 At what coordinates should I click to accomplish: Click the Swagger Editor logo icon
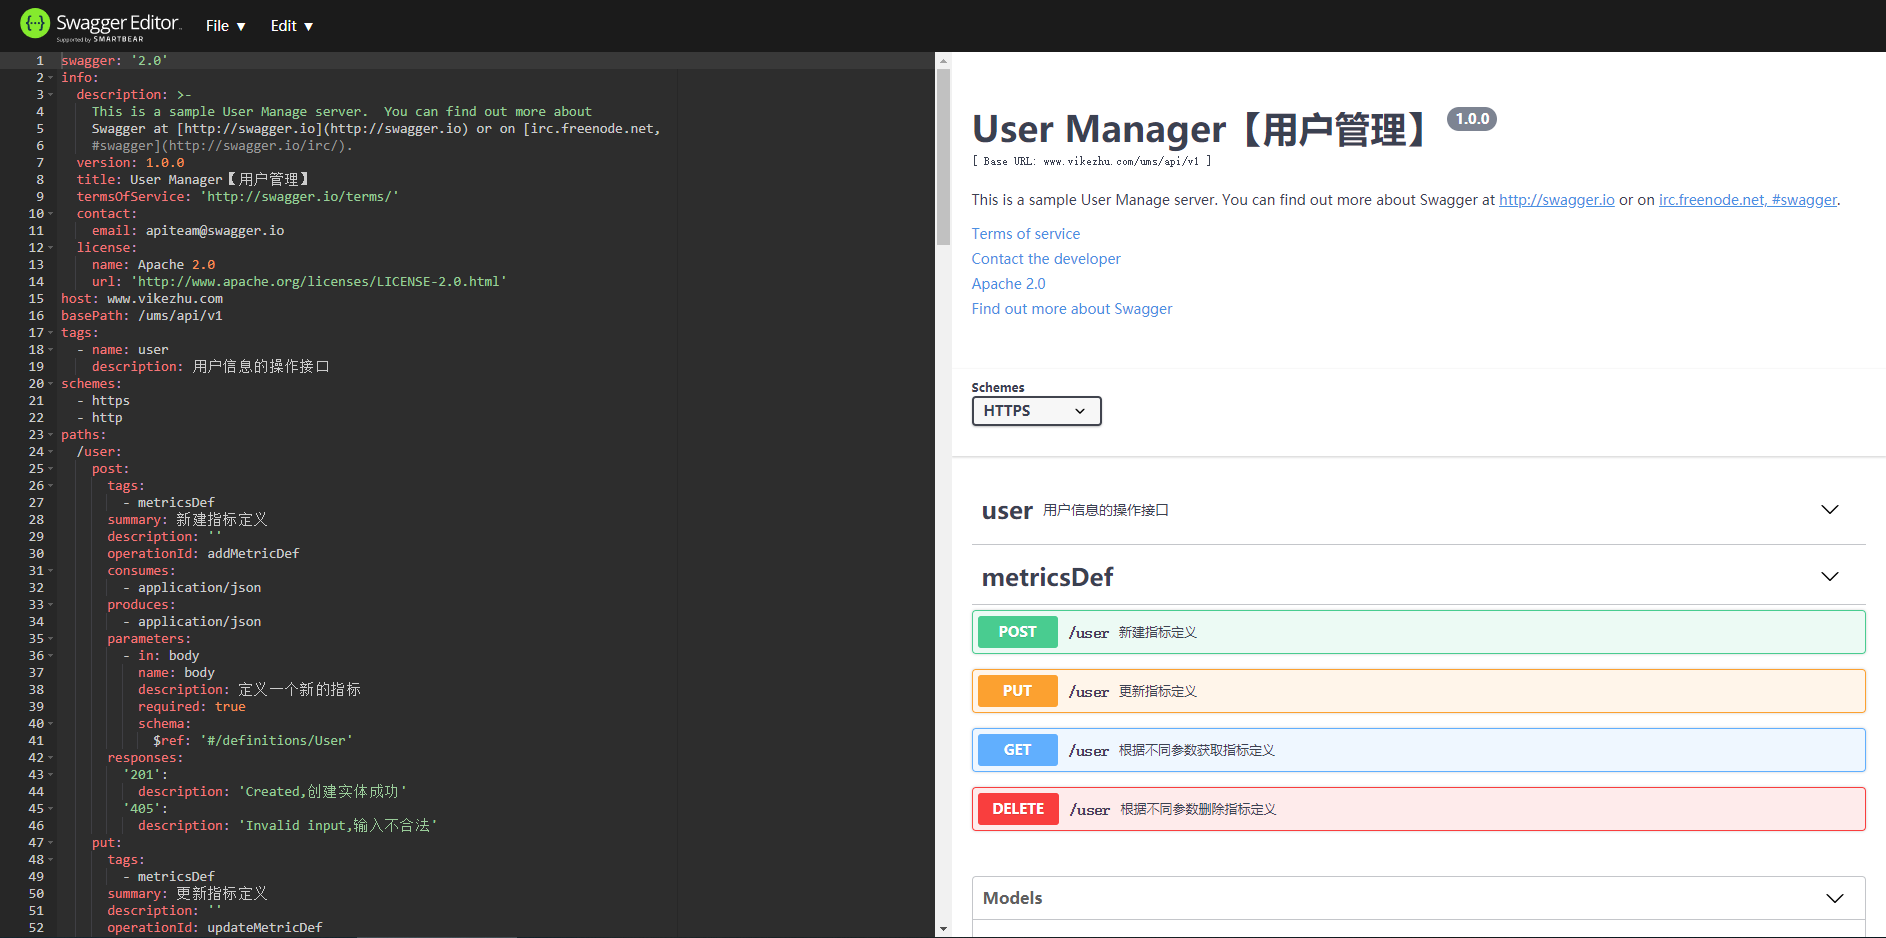35,24
